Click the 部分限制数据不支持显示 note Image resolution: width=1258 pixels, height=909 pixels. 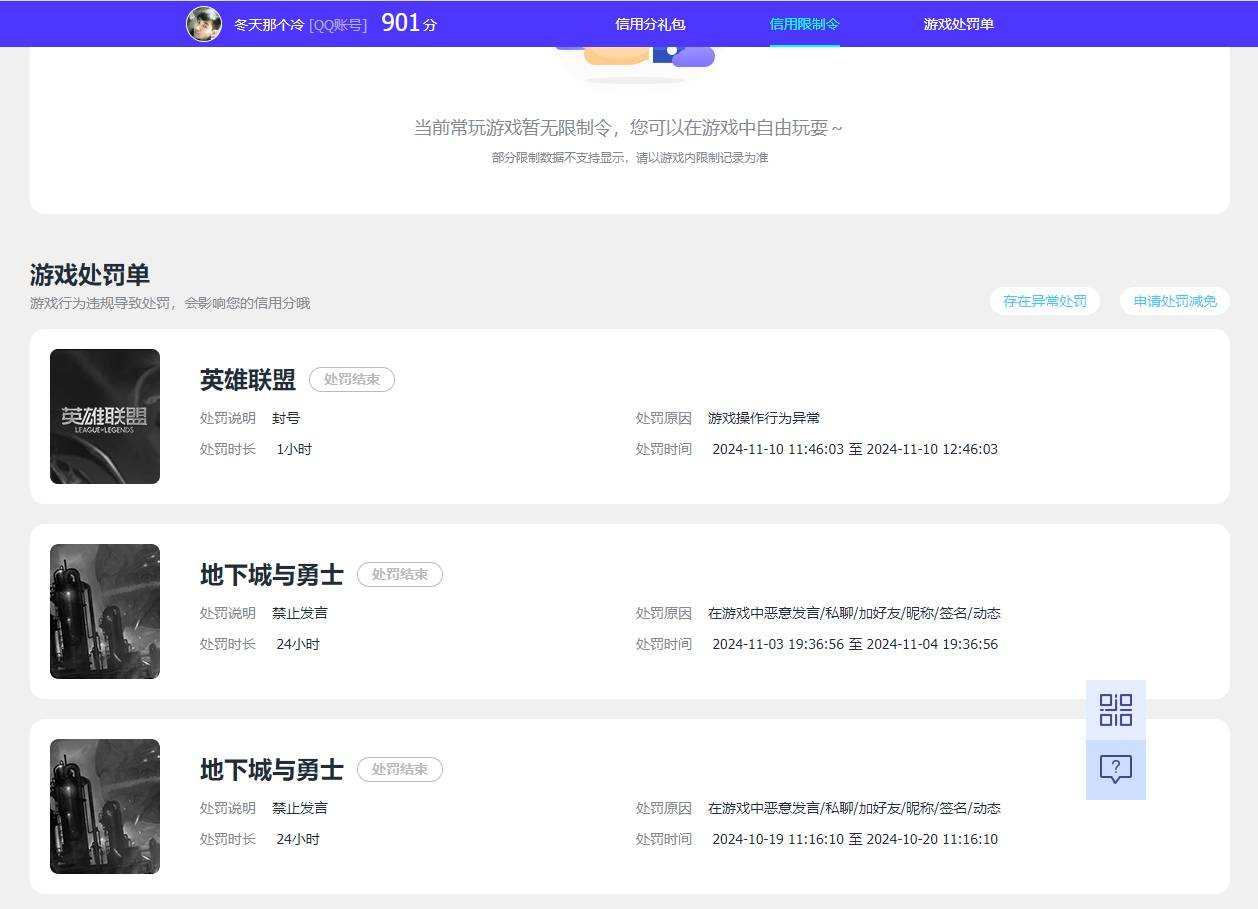630,158
